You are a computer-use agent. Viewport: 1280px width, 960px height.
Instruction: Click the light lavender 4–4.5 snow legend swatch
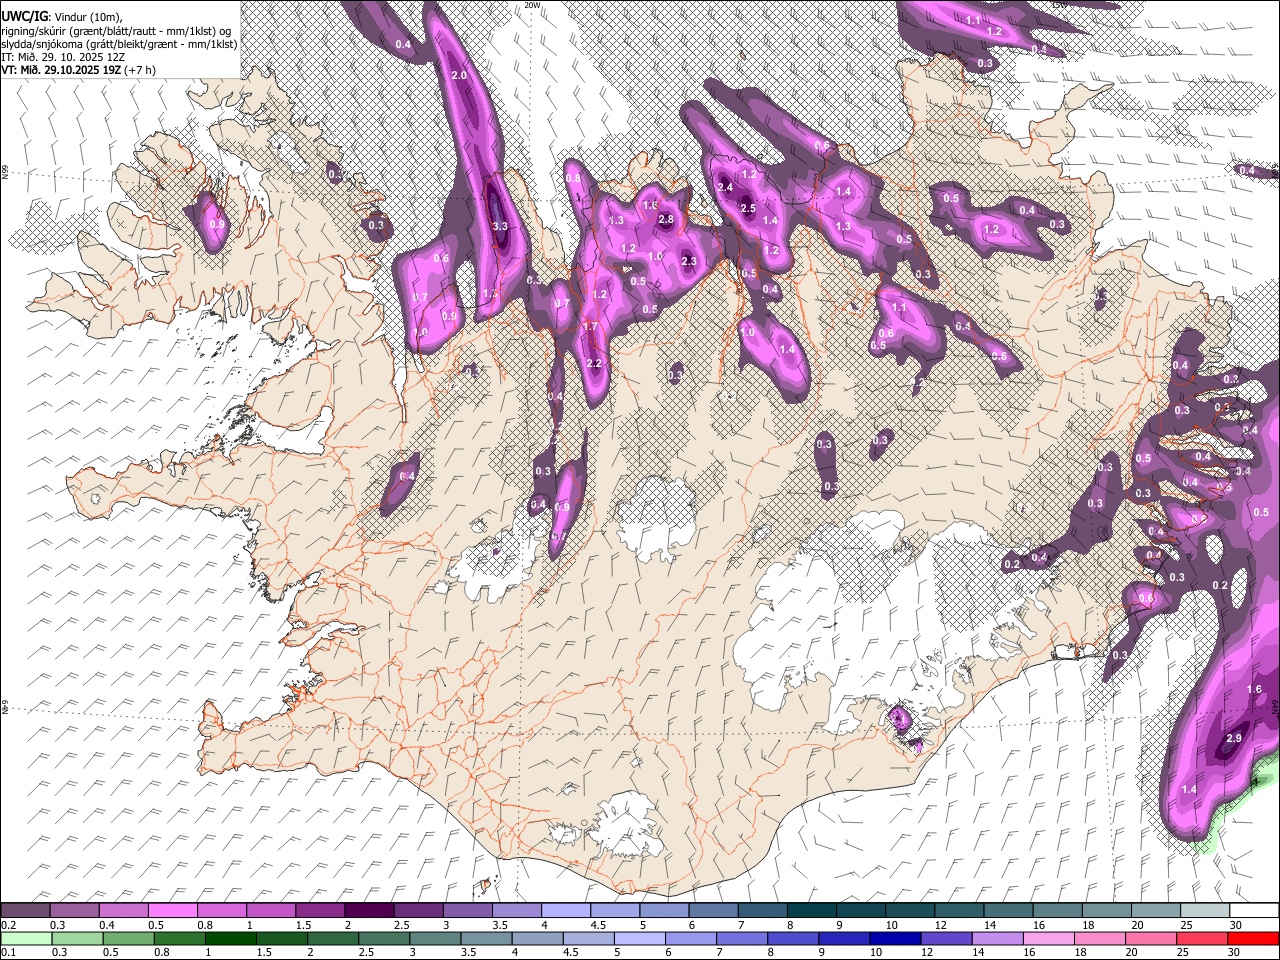565,911
